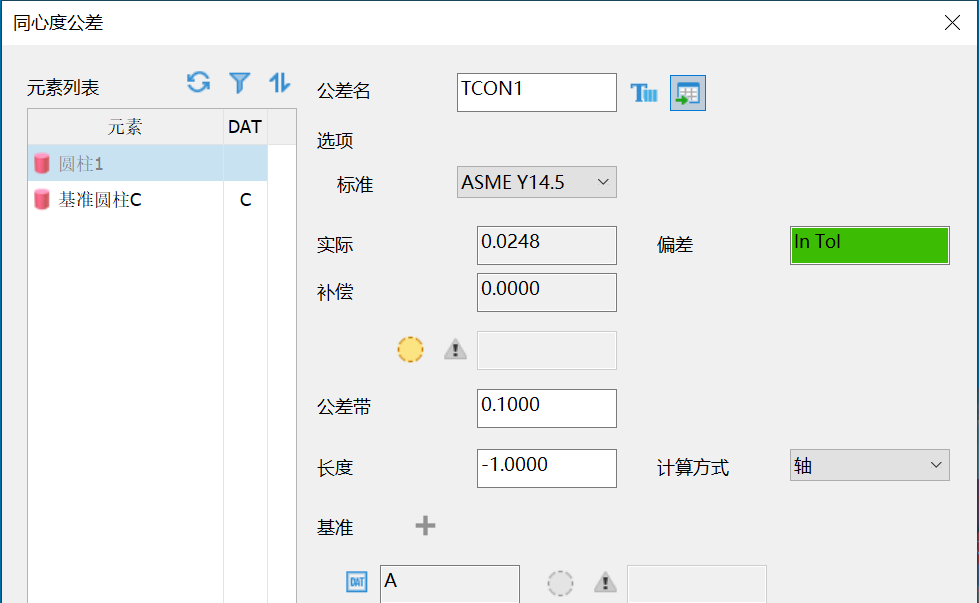Select the highlighted report table icon next to 公差名
Viewport: 979px width, 603px height.
click(687, 92)
